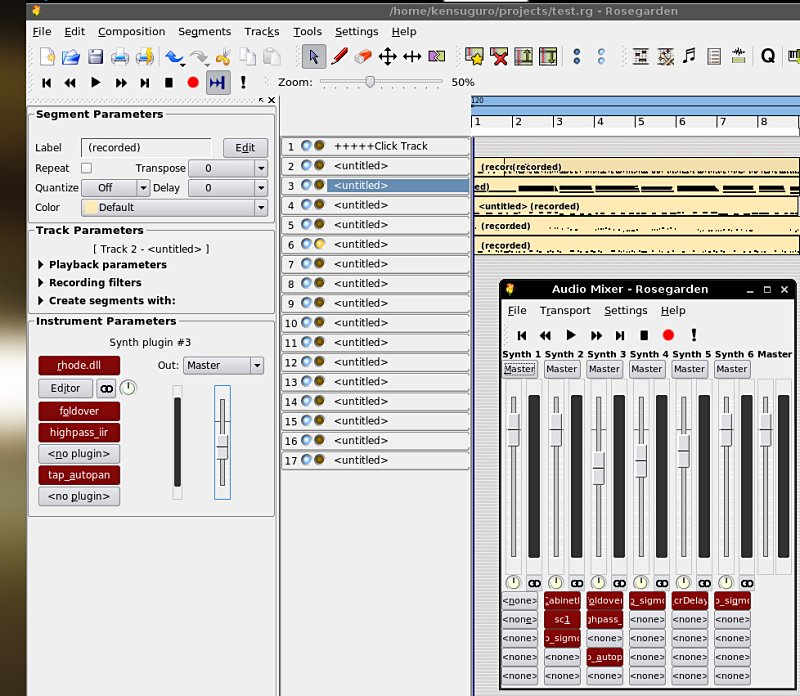The height and width of the screenshot is (696, 800).
Task: Open the plugin Editor button
Action: (65, 388)
